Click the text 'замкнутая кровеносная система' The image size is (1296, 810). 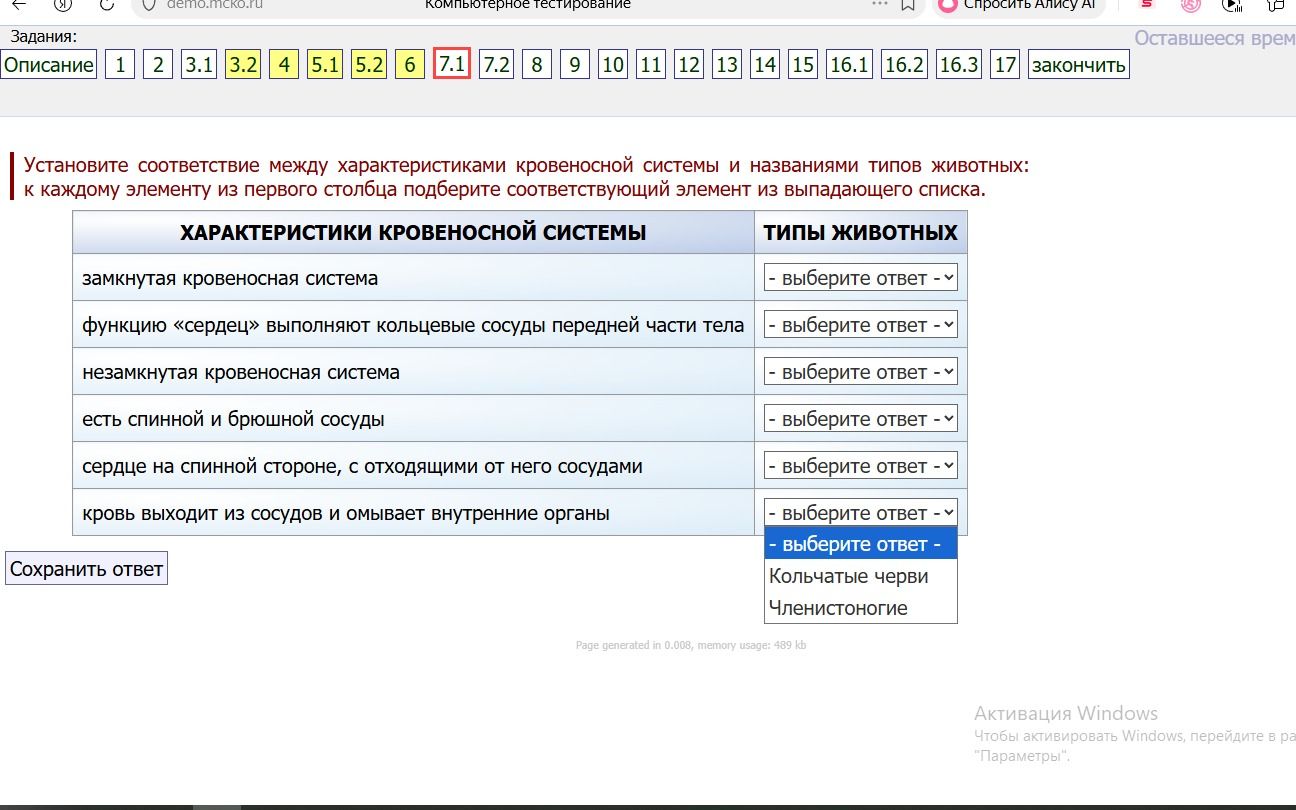point(230,278)
